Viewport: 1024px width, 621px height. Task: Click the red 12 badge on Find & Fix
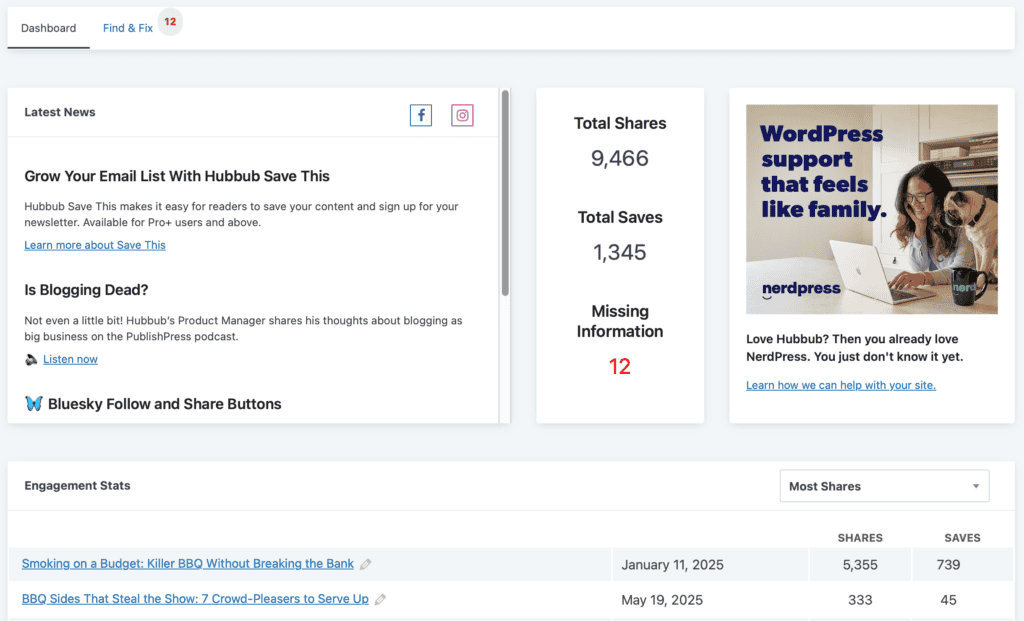(170, 22)
